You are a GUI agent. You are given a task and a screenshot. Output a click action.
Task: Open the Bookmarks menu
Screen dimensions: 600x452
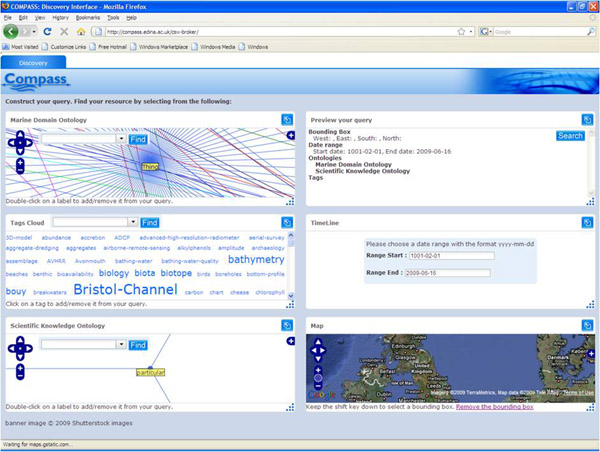click(90, 17)
